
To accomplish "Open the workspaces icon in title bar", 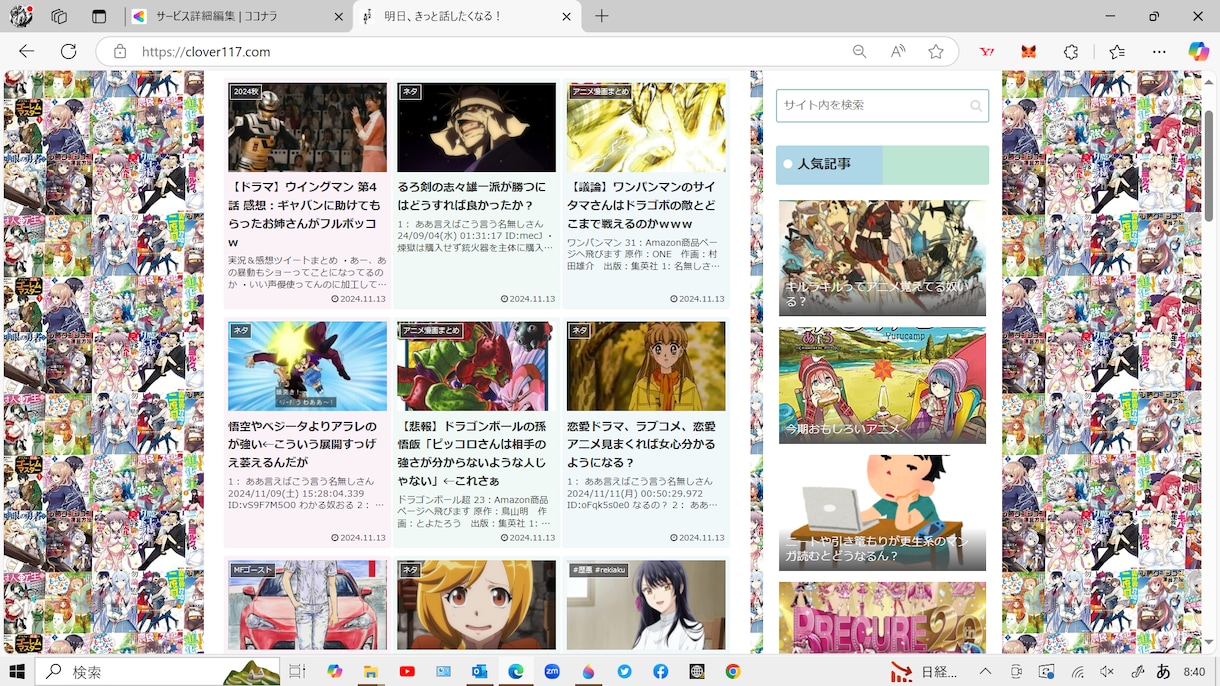I will (x=59, y=16).
